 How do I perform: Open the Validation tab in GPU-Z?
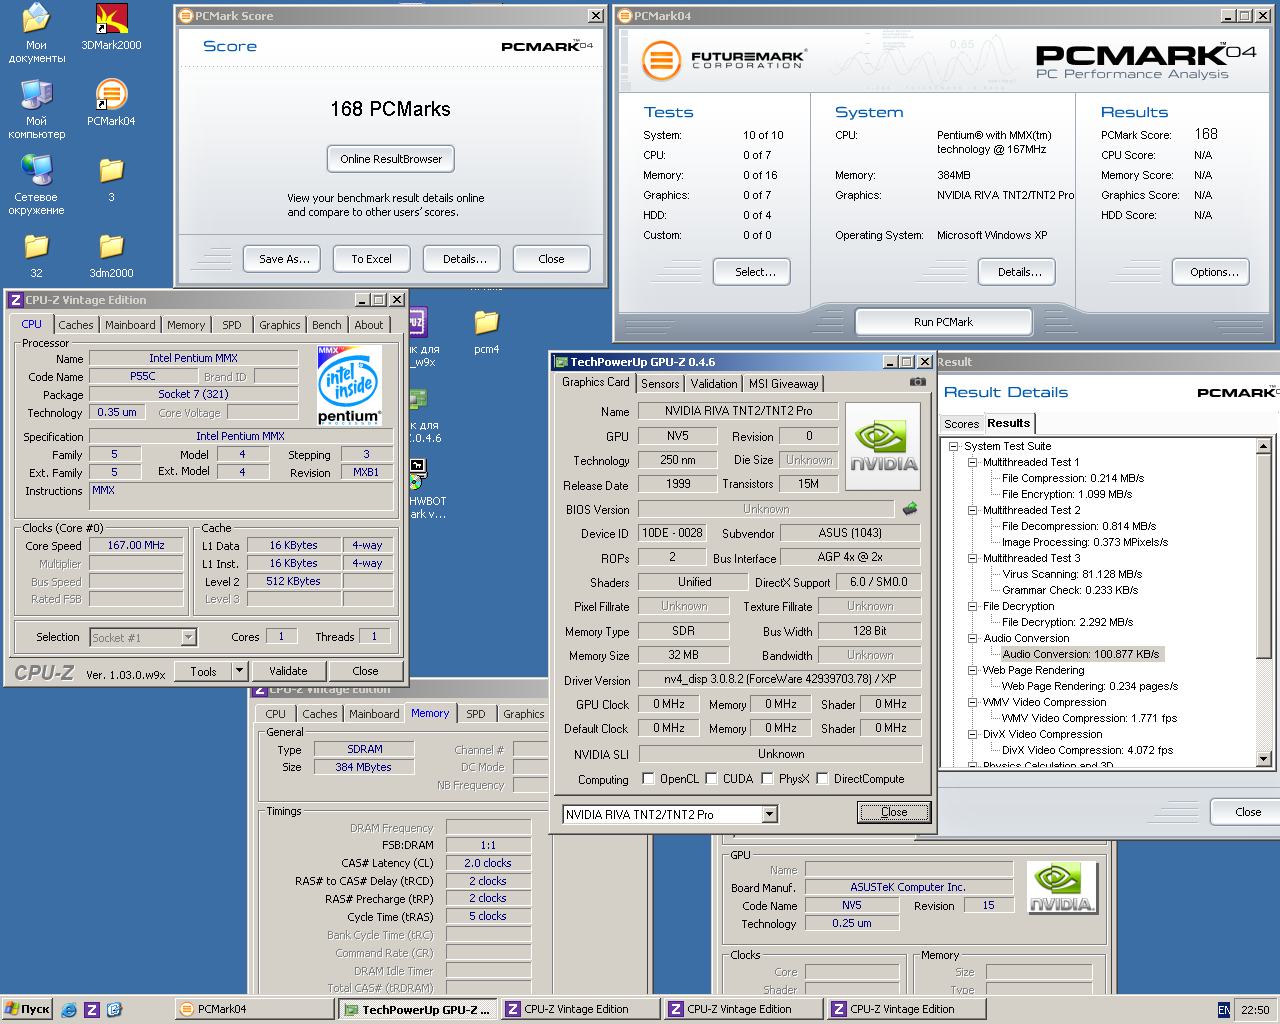click(x=714, y=384)
